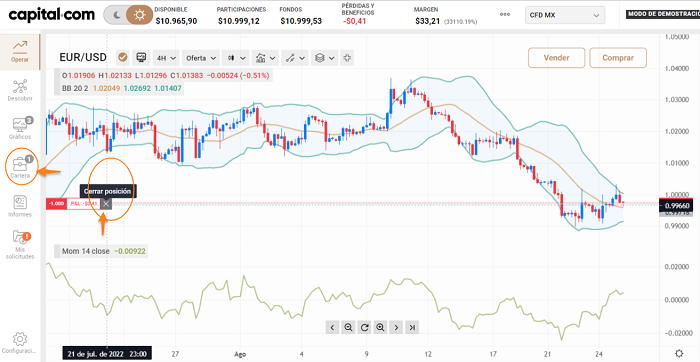Close position with the X button

coord(106,204)
